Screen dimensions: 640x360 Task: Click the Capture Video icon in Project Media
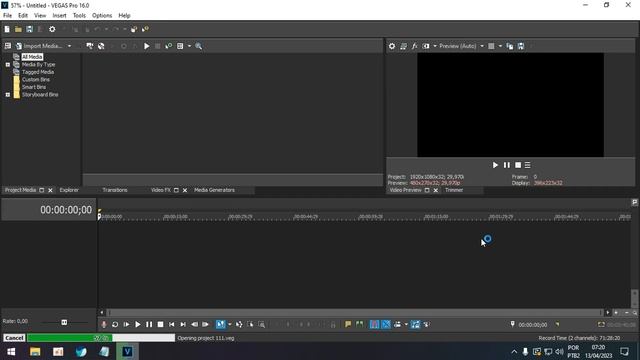click(x=90, y=46)
